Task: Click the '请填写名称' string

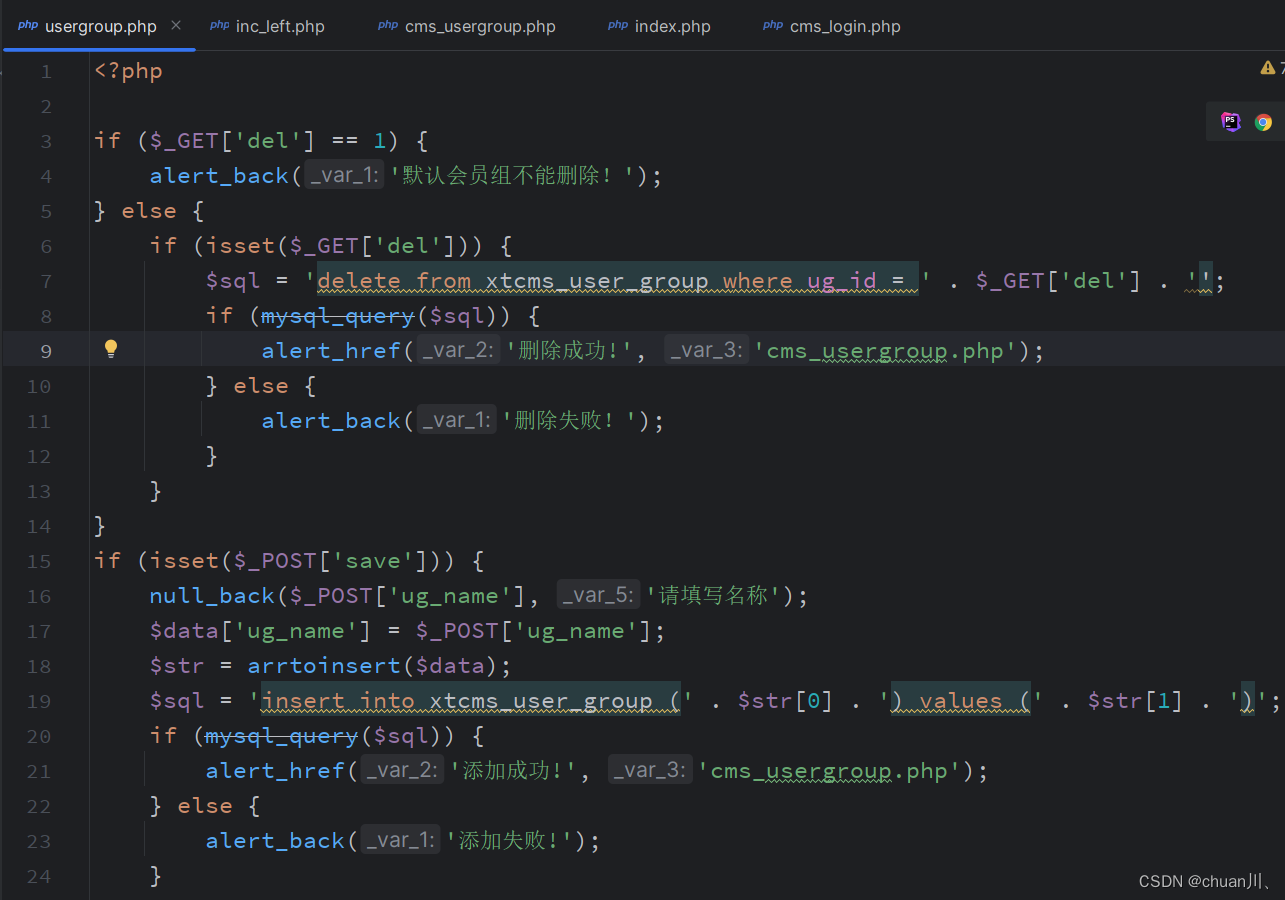Action: [713, 596]
